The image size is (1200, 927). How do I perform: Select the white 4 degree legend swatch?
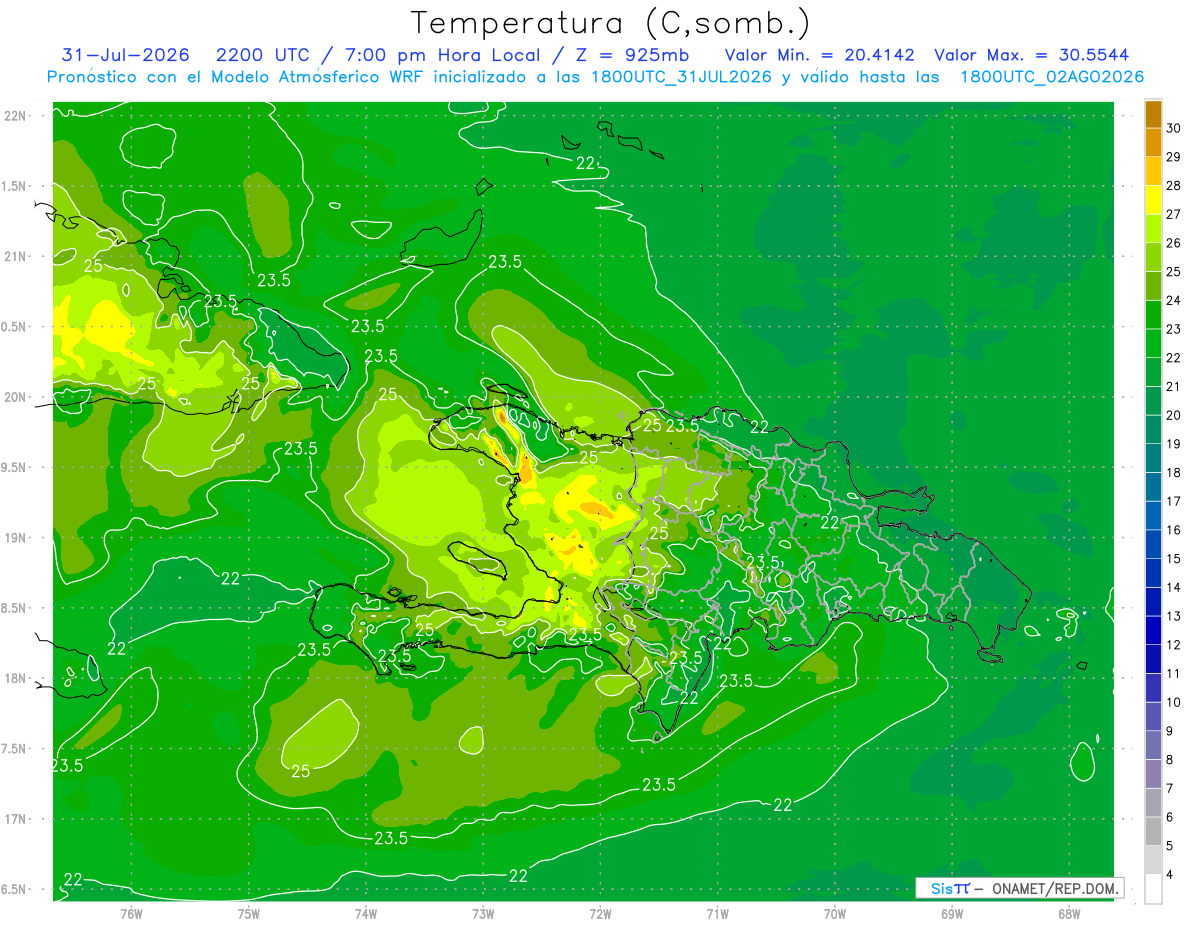click(x=1153, y=889)
